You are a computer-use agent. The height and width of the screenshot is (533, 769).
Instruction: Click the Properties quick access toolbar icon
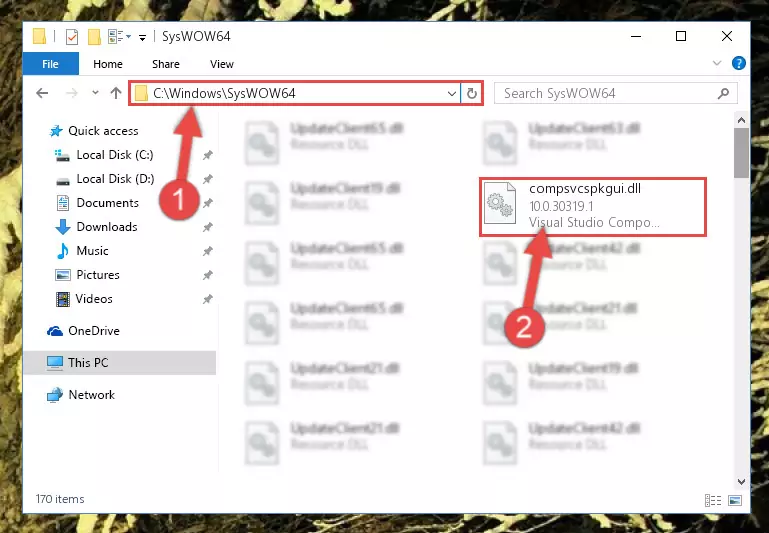[72, 37]
